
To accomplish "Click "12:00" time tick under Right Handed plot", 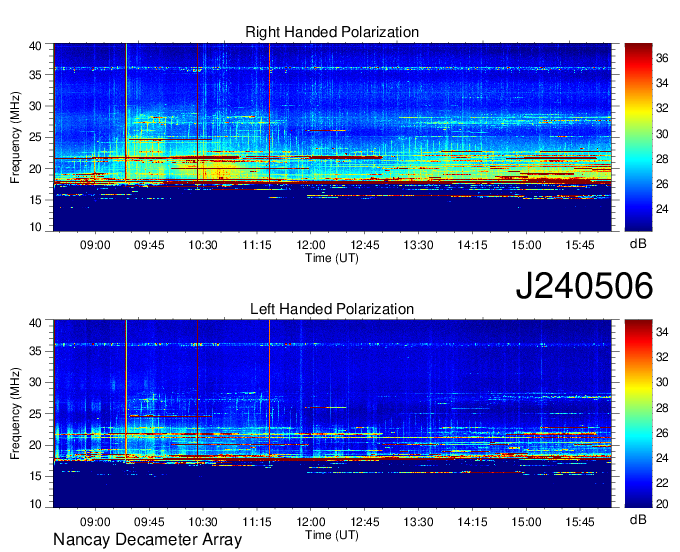I will pos(311,245).
